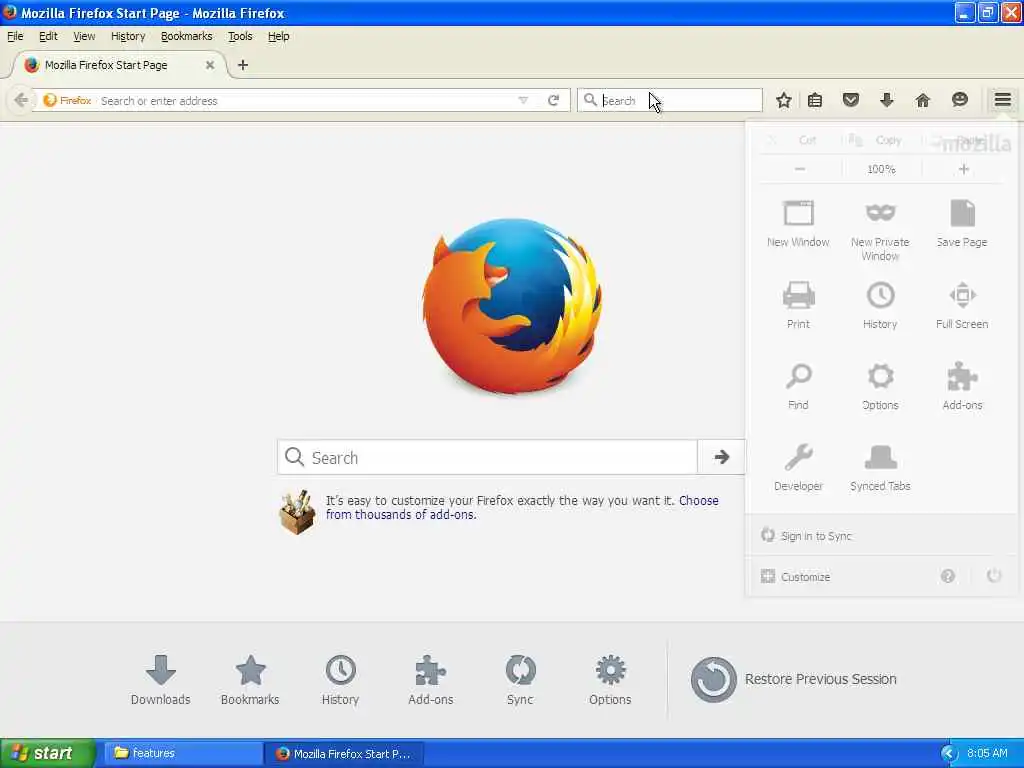1024x768 pixels.
Task: Select the Mozilla Firefox Start Page tab
Action: [x=120, y=65]
